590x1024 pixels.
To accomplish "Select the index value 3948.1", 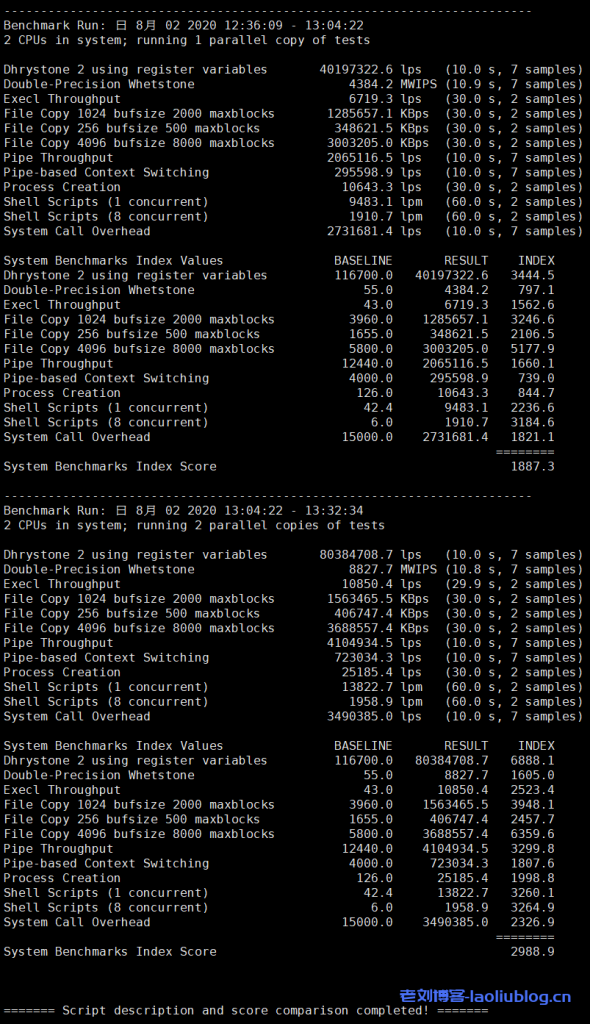I will pos(533,805).
